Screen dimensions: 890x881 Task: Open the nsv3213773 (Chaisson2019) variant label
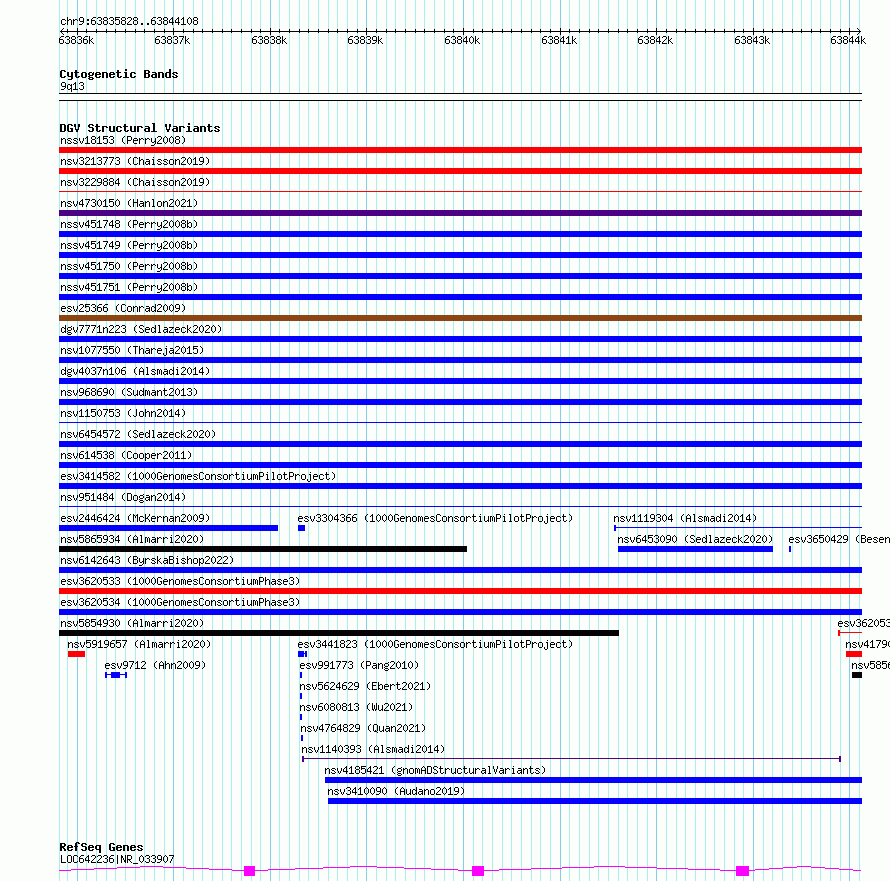(135, 161)
